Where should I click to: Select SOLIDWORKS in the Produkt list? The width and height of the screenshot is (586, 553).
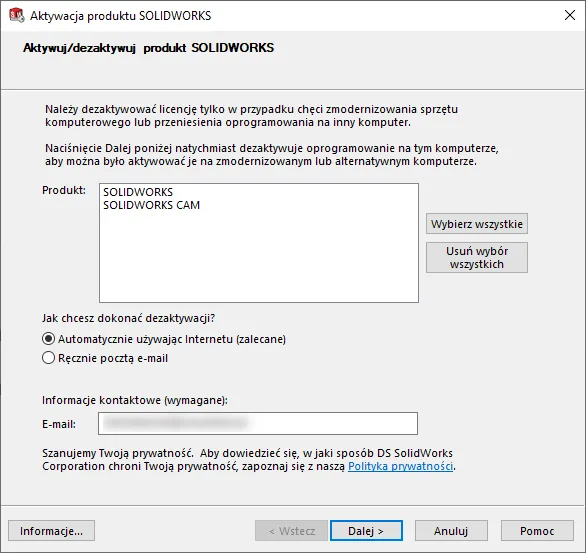pyautogui.click(x=138, y=192)
